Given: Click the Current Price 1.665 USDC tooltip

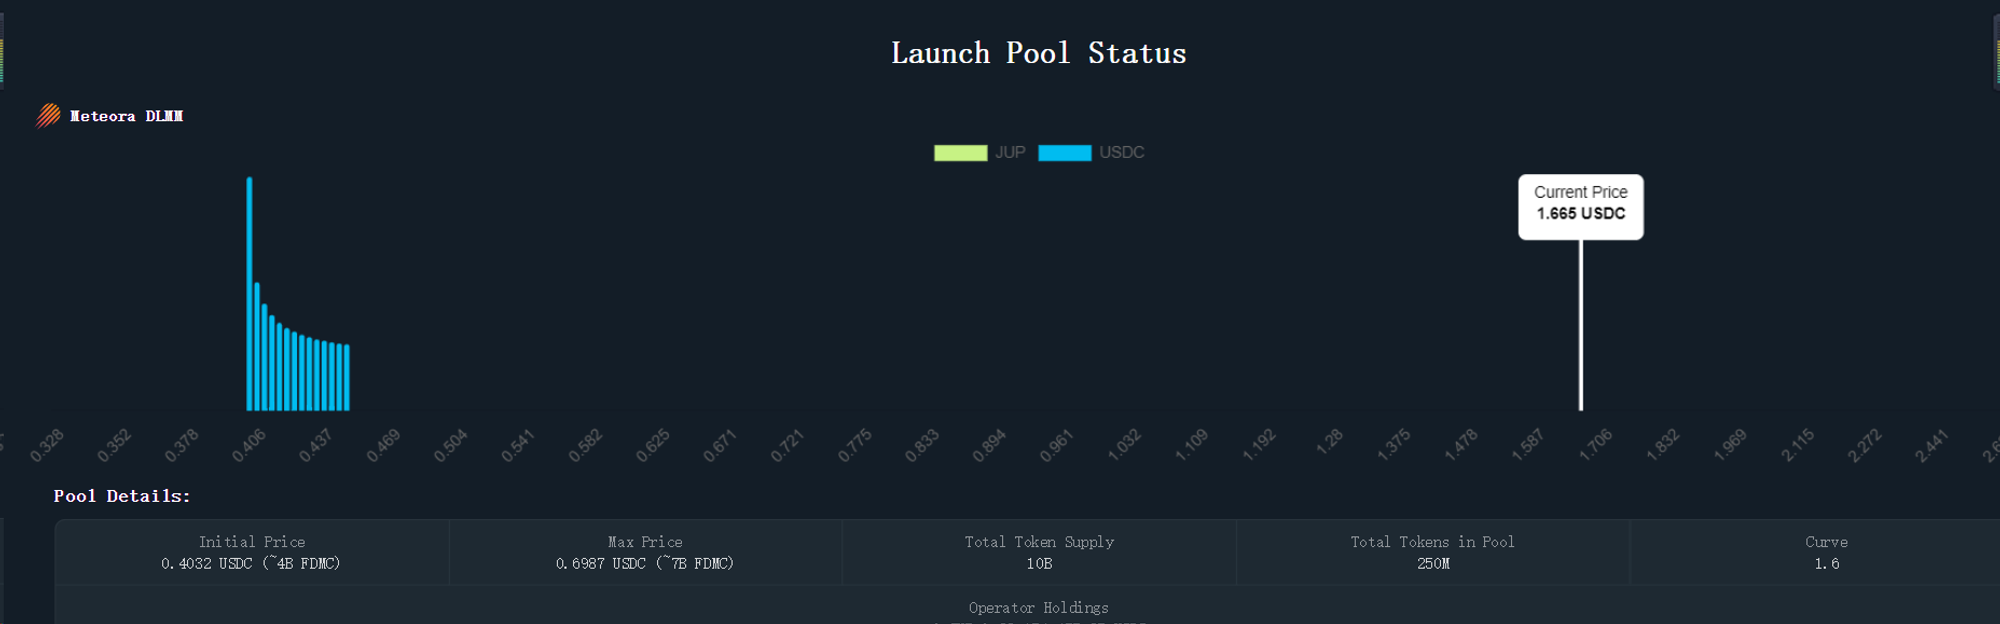Looking at the screenshot, I should pos(1580,206).
